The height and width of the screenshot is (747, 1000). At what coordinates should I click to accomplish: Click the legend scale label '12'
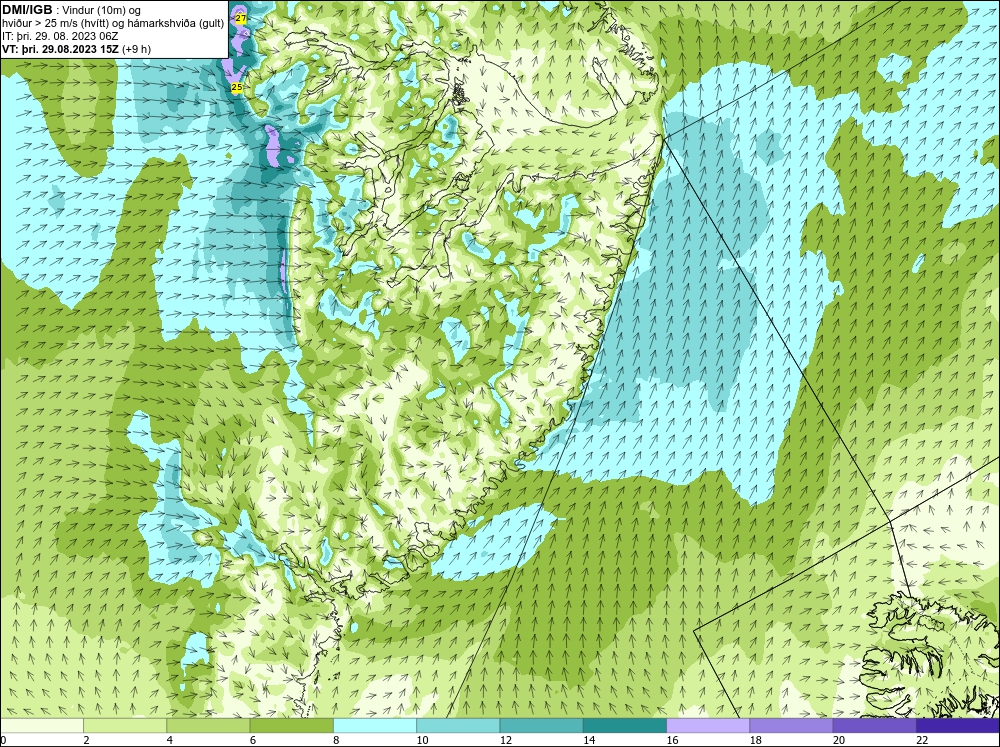(506, 740)
